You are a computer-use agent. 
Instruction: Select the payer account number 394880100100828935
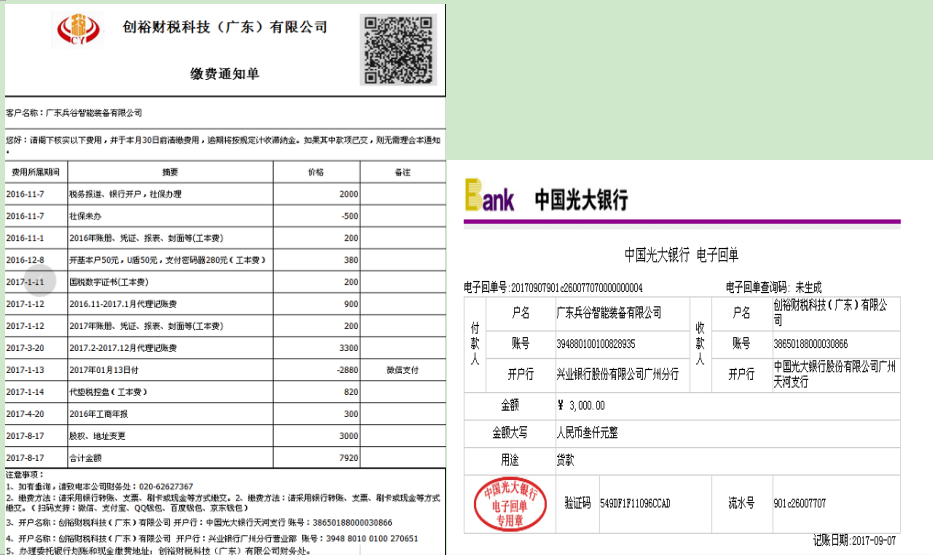pyautogui.click(x=596, y=343)
